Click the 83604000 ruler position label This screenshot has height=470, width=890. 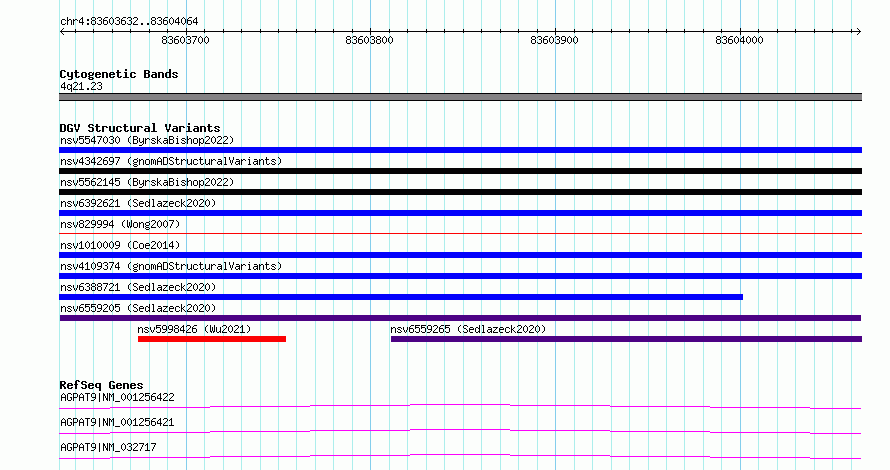click(x=740, y=40)
